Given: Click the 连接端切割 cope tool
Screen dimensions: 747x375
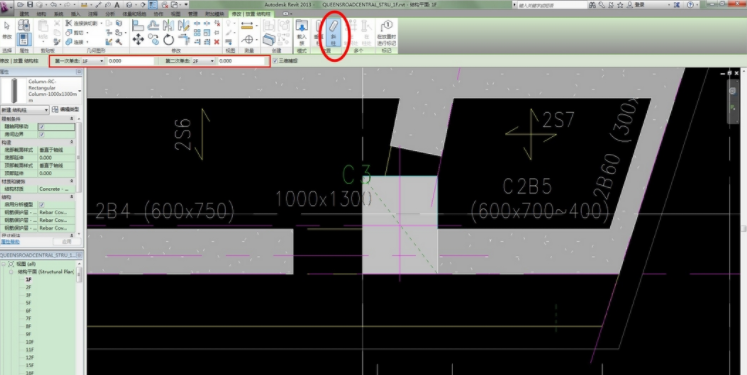Looking at the screenshot, I should (x=84, y=23).
